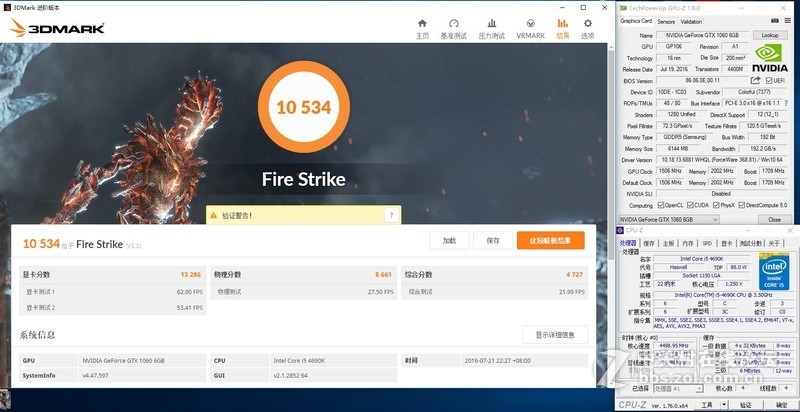Open options (选项) gear icon

click(x=588, y=23)
